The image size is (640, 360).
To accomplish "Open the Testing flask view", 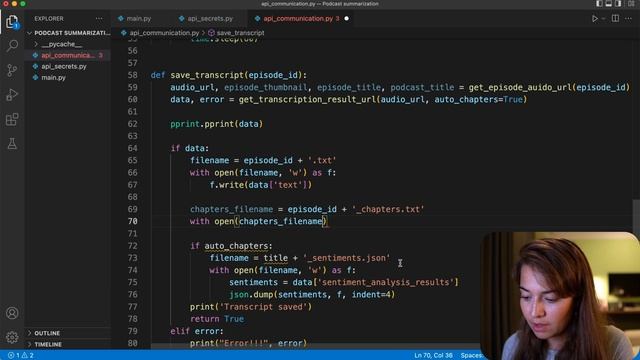I will coord(12,144).
